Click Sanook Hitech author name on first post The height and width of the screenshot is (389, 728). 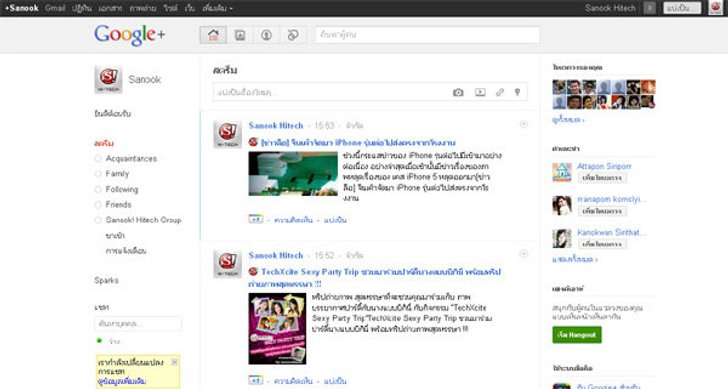click(276, 125)
